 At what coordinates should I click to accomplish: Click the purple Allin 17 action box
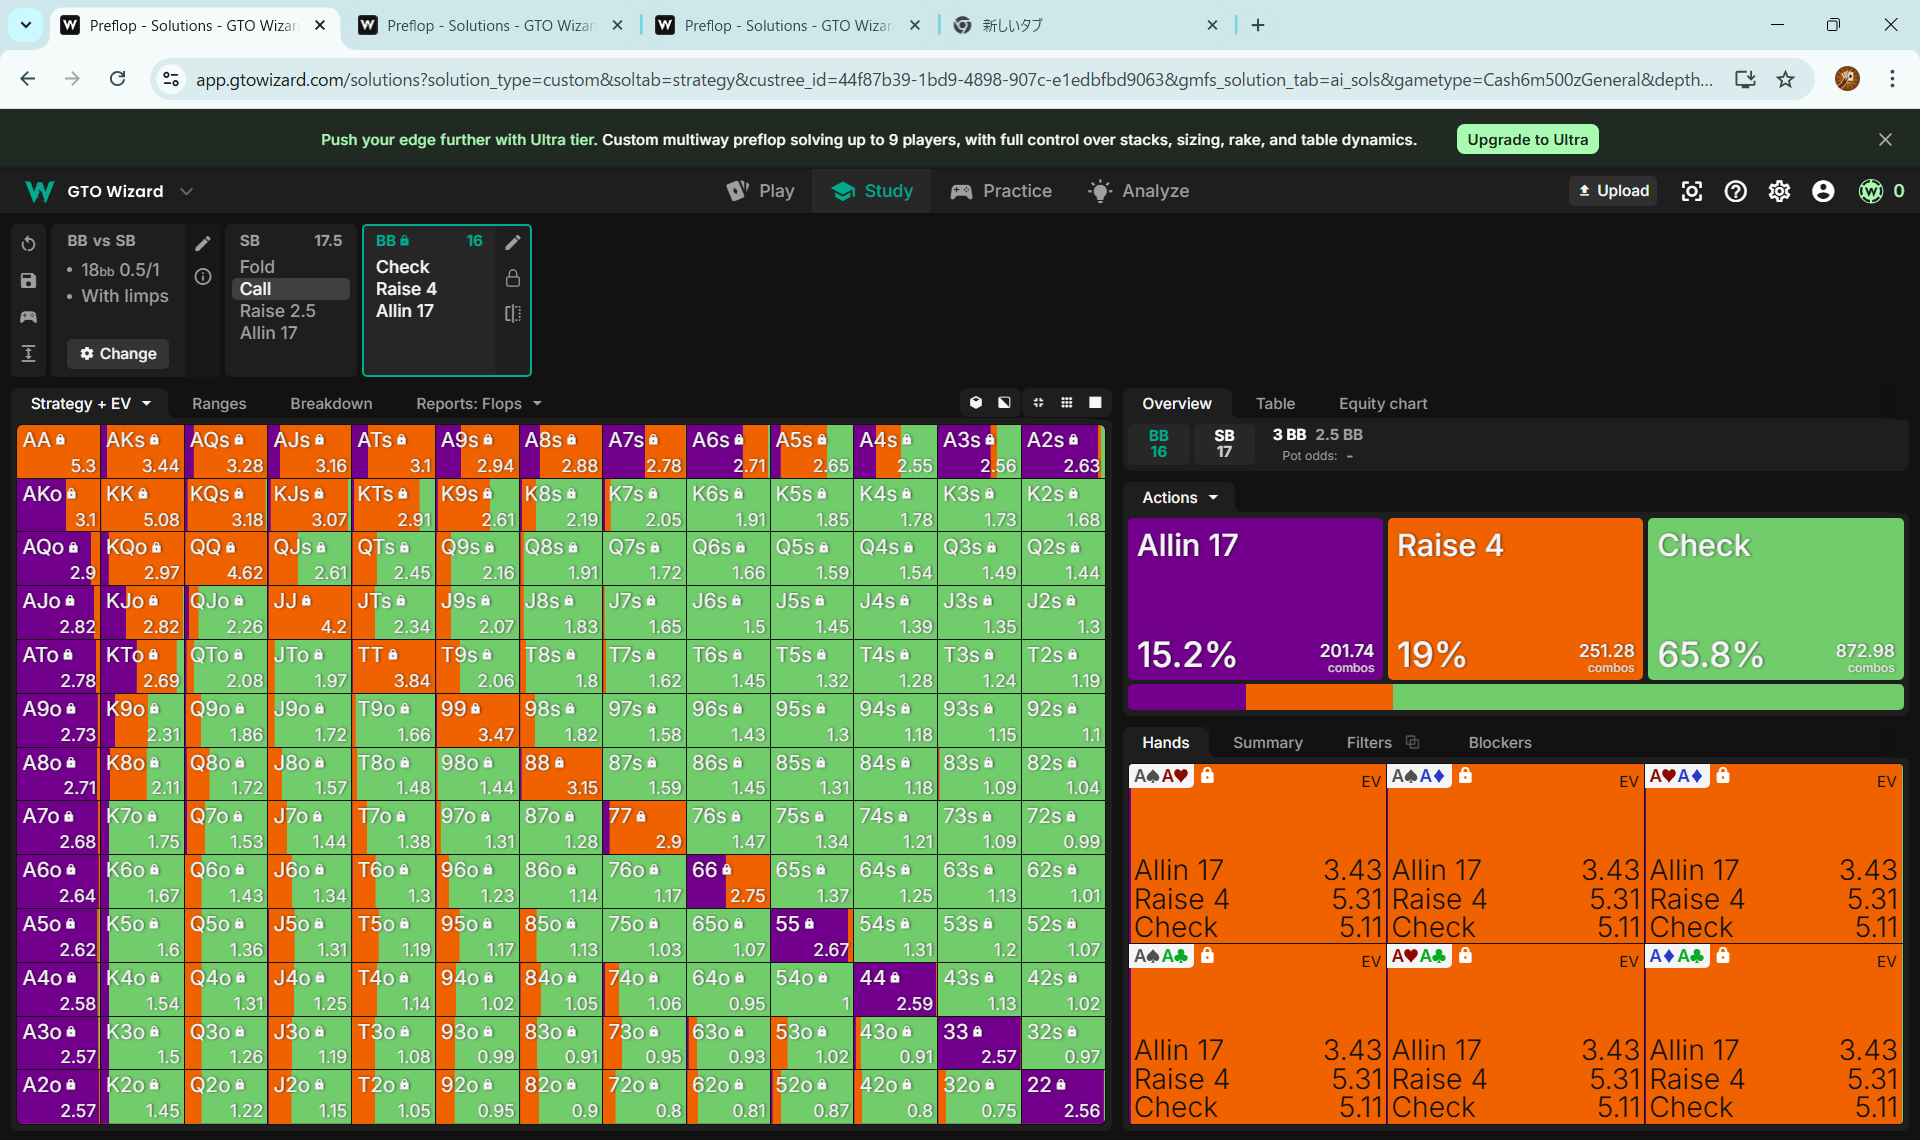1255,598
